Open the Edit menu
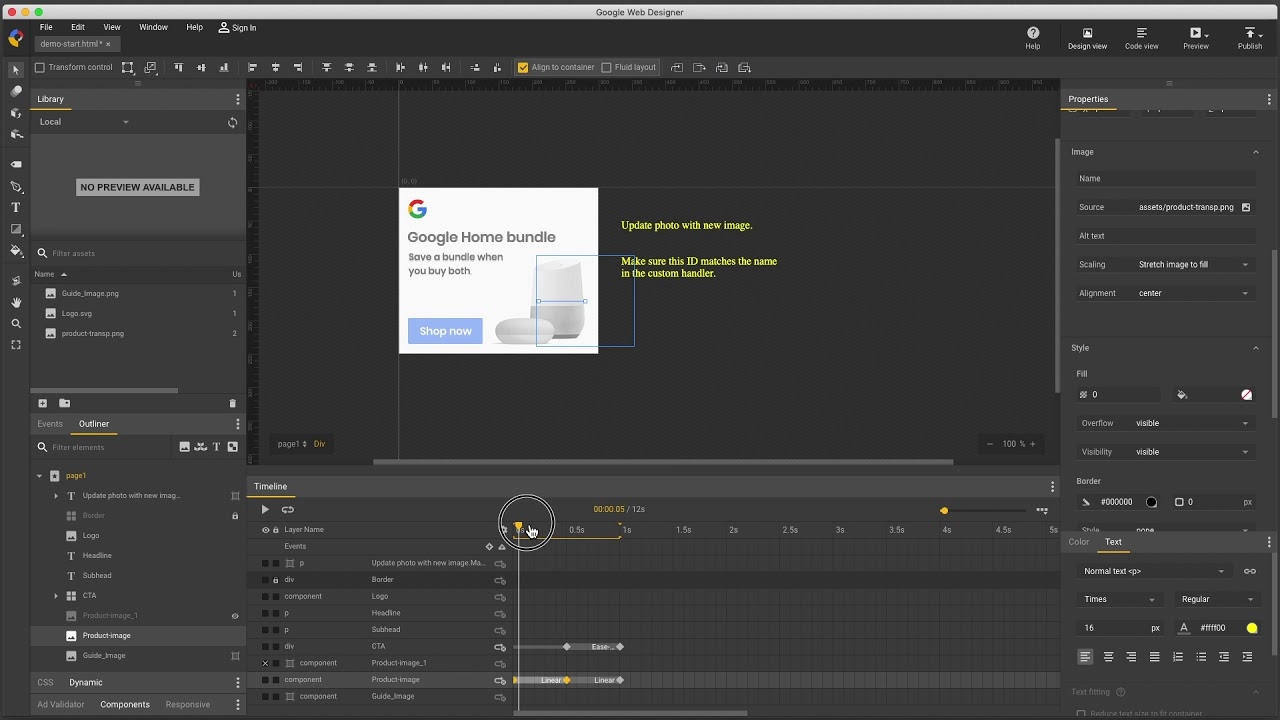 point(78,27)
